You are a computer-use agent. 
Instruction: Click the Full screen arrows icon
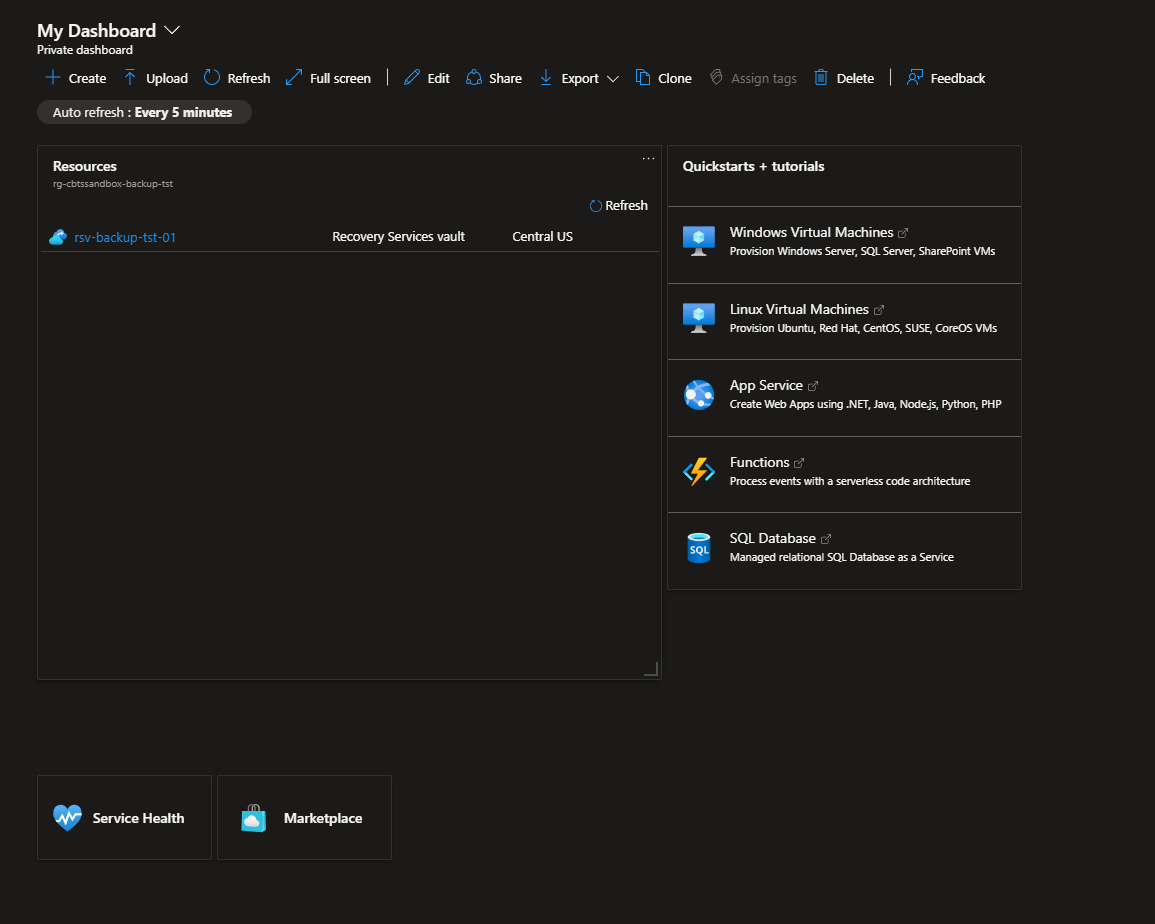coord(294,77)
